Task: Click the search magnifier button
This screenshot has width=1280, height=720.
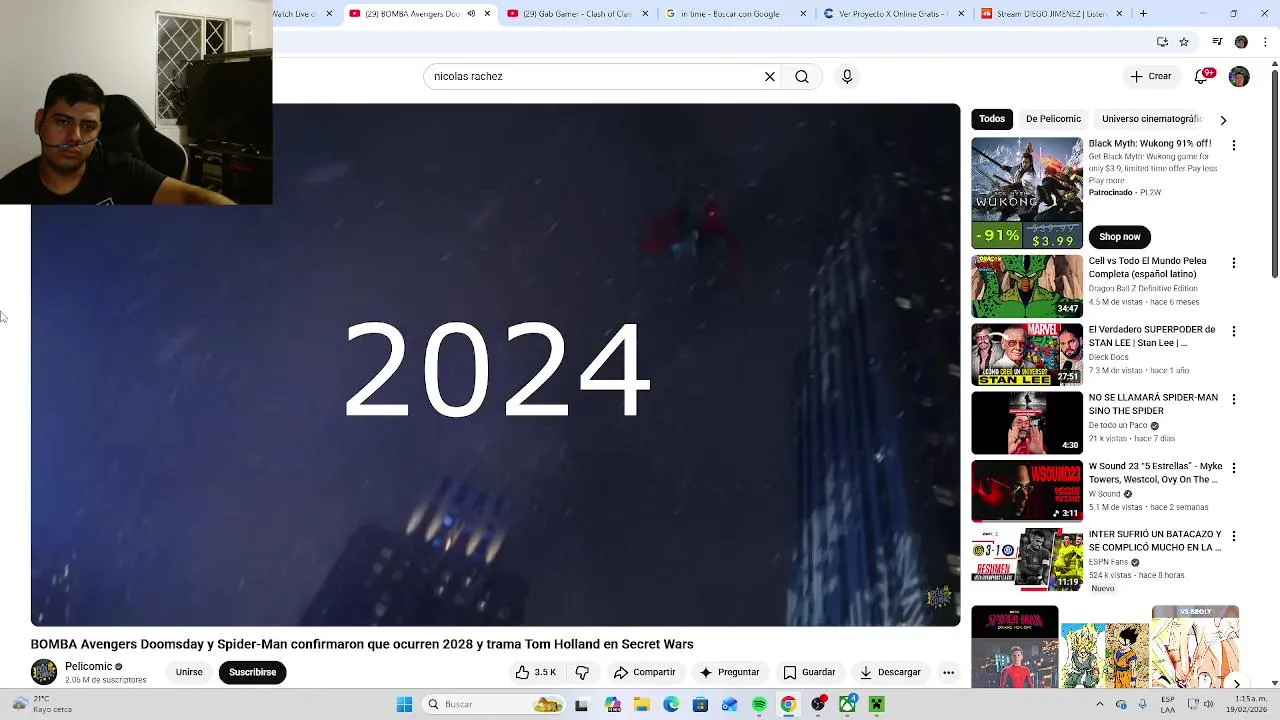Action: tap(802, 76)
